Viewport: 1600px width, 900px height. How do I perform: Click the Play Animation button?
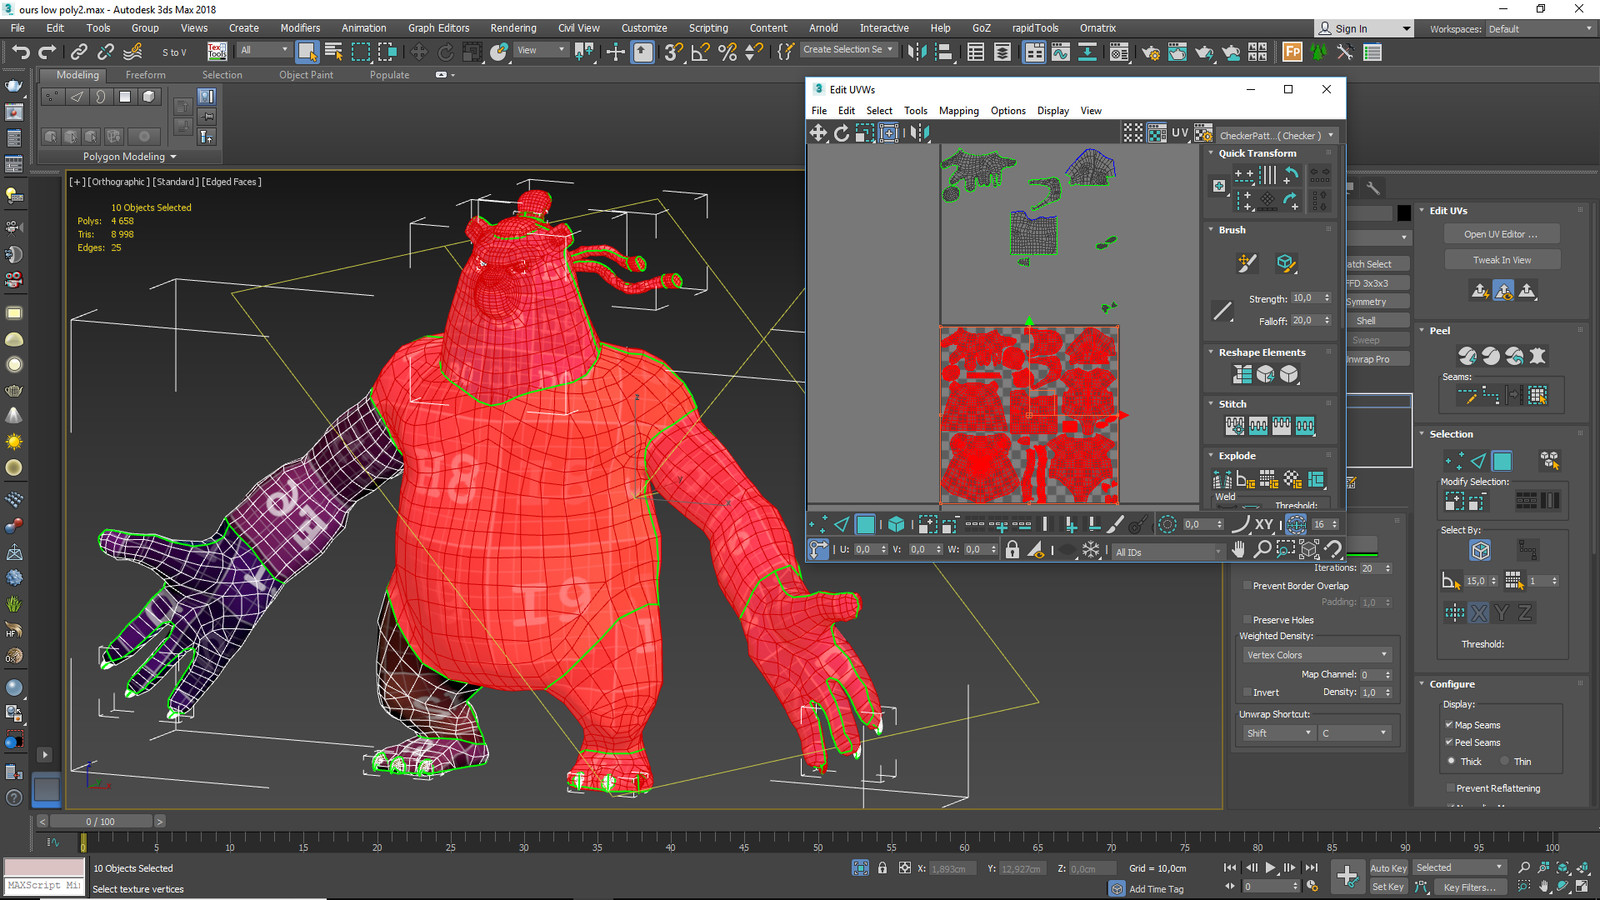[x=1270, y=868]
